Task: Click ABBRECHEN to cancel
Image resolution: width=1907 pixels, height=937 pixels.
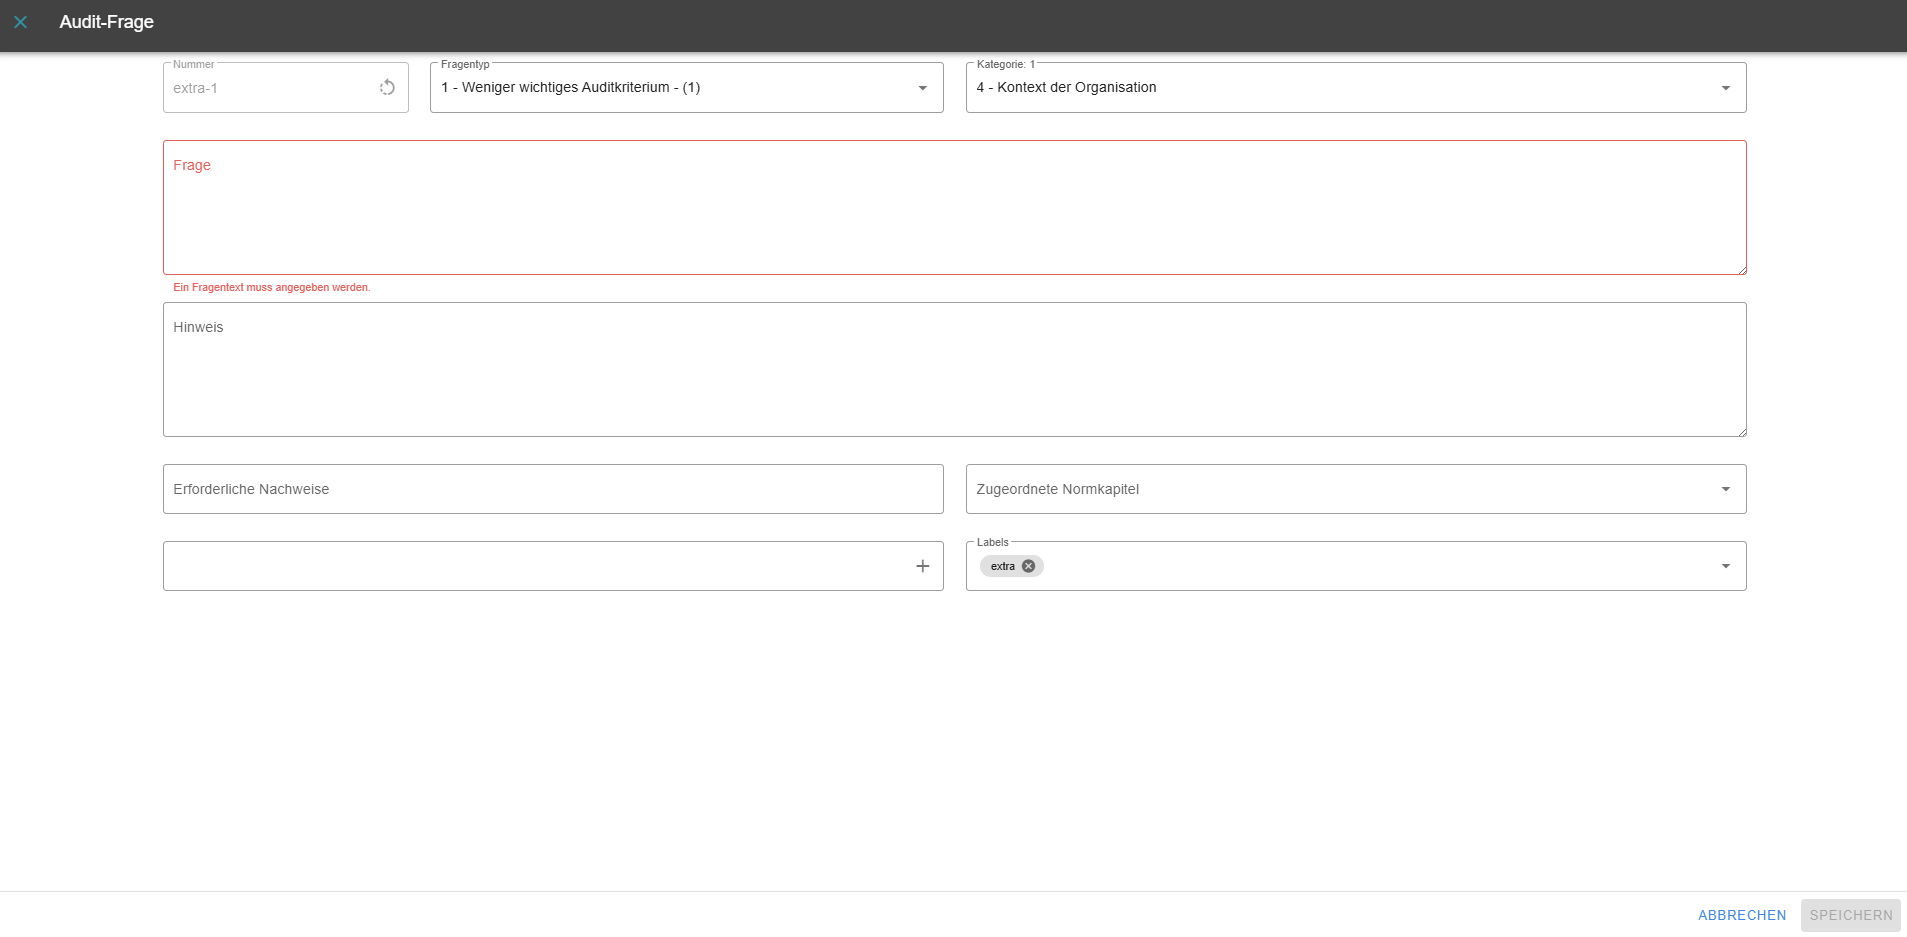Action: click(x=1741, y=915)
